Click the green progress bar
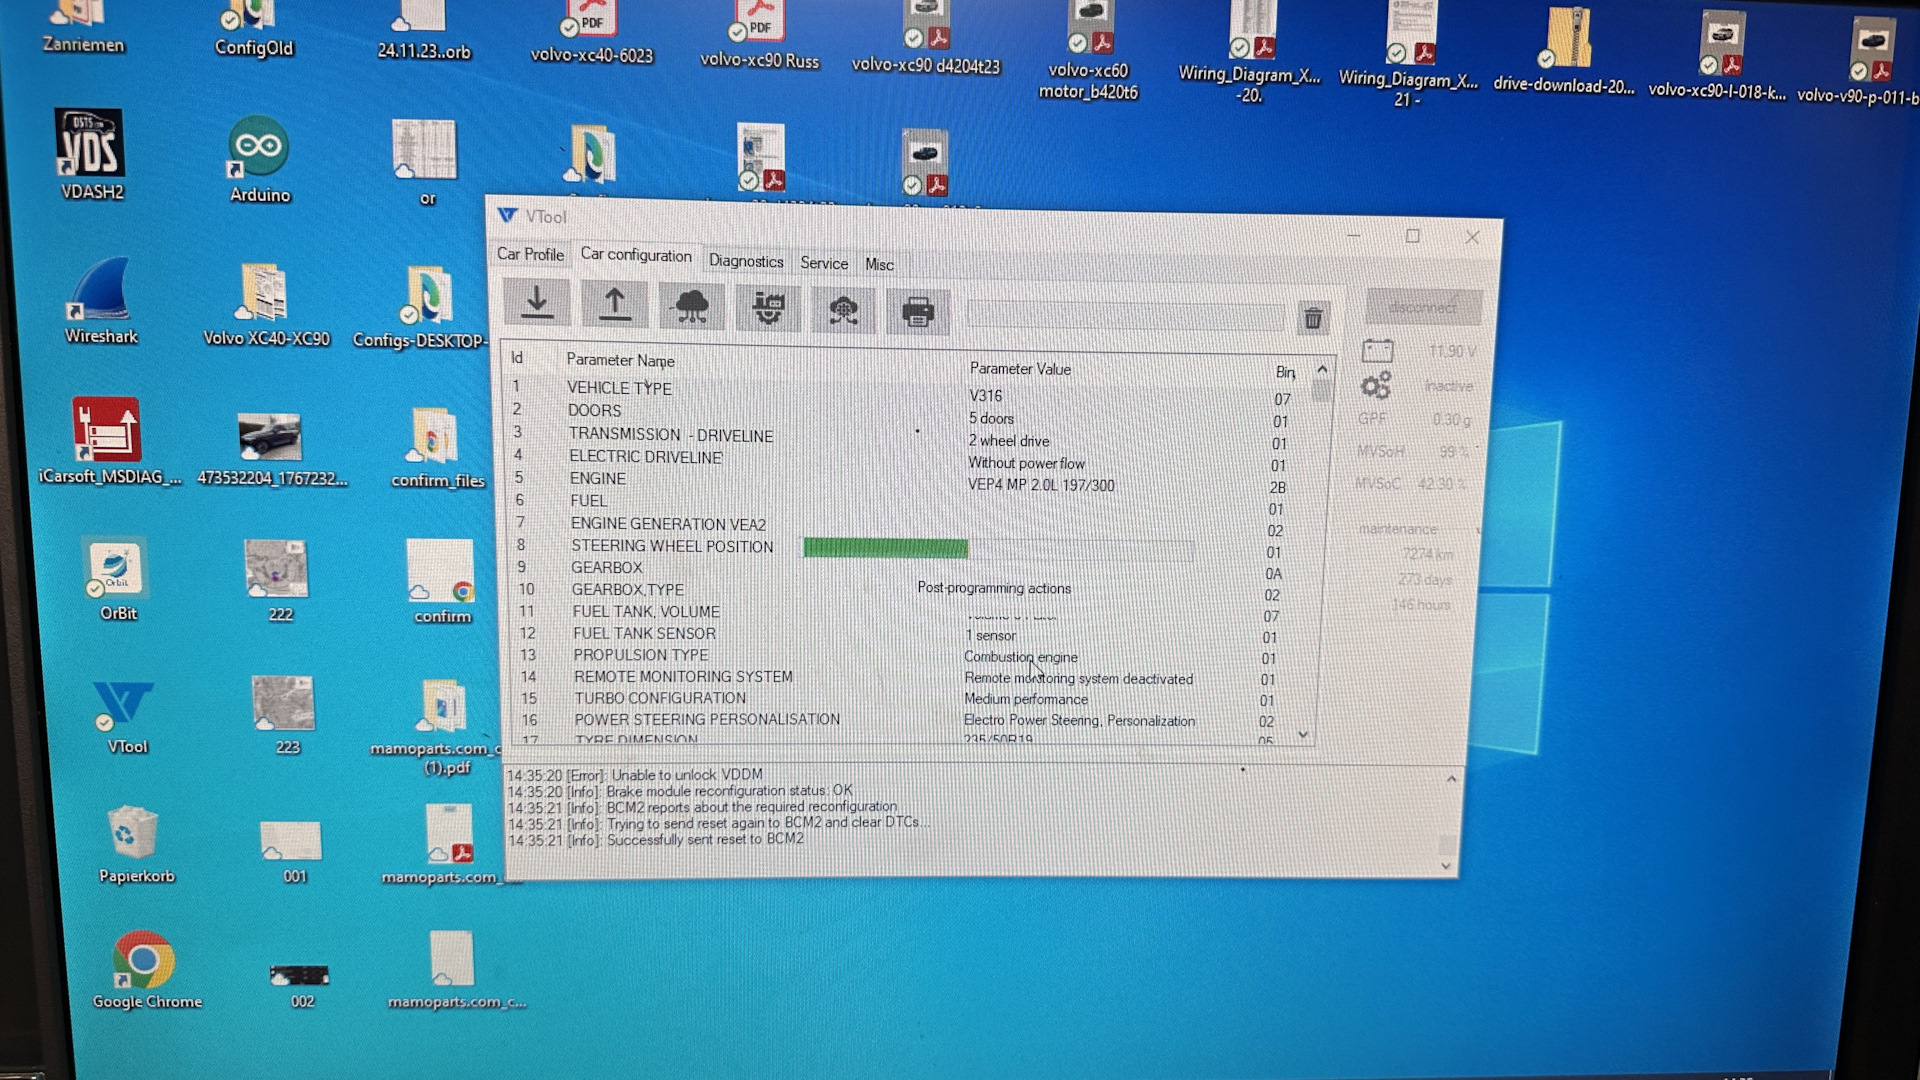 click(x=885, y=548)
